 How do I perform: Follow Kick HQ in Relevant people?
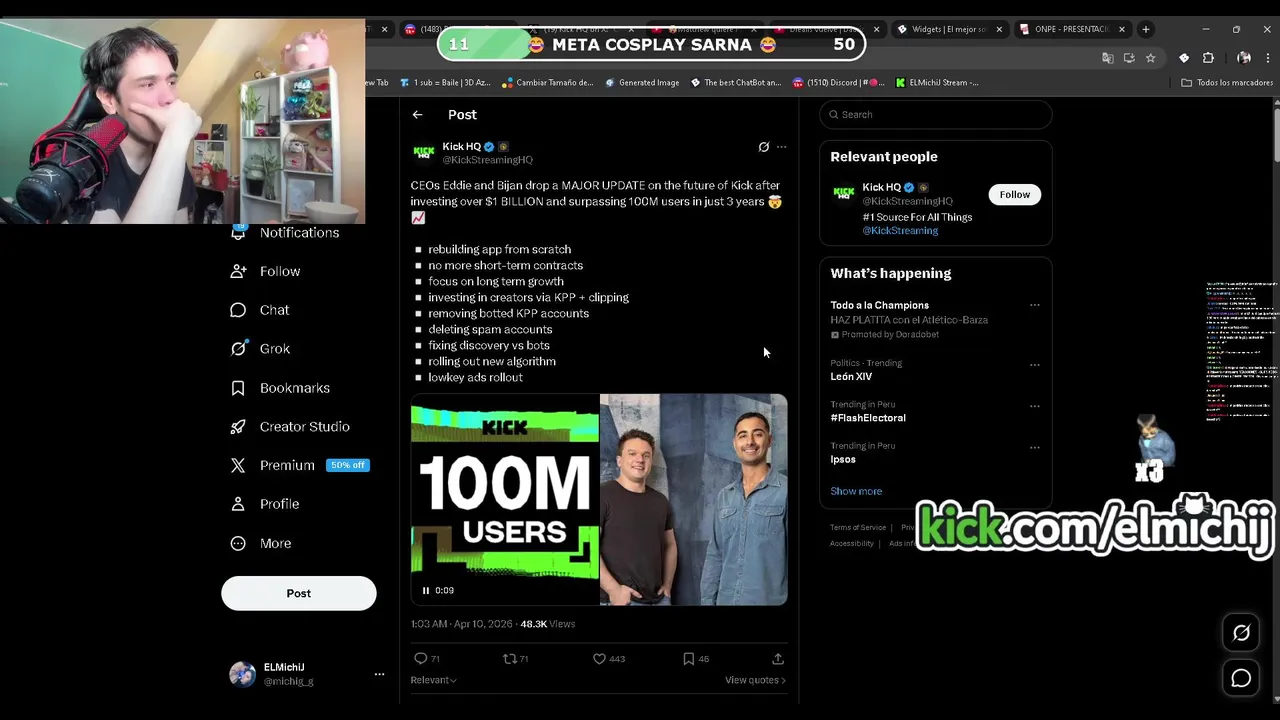click(x=1014, y=195)
